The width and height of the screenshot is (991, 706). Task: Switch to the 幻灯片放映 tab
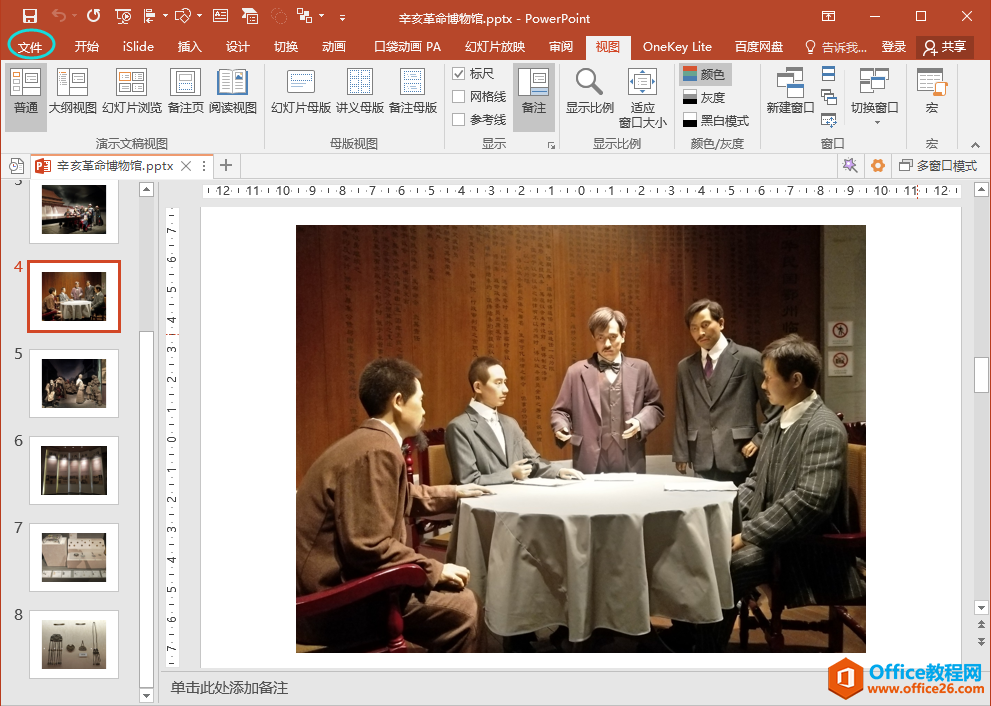[x=494, y=47]
